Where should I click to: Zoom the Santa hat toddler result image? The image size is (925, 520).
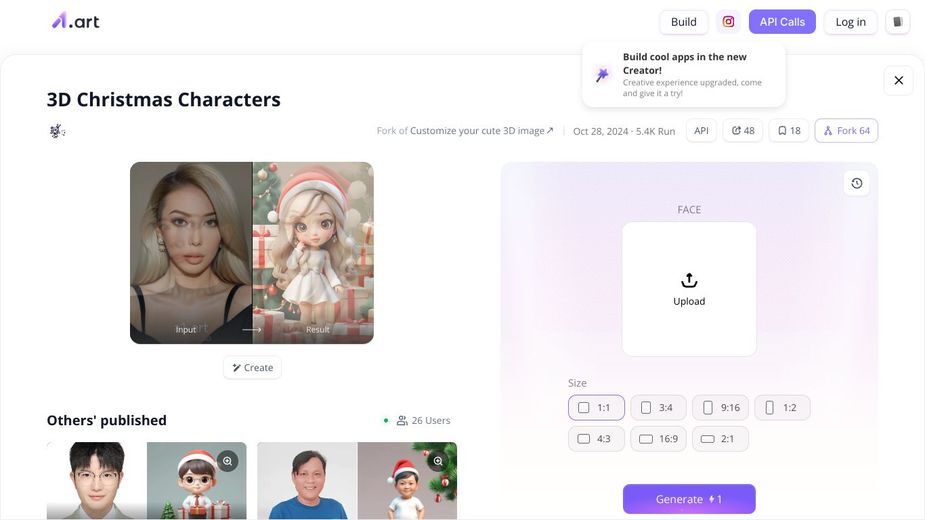tap(438, 461)
